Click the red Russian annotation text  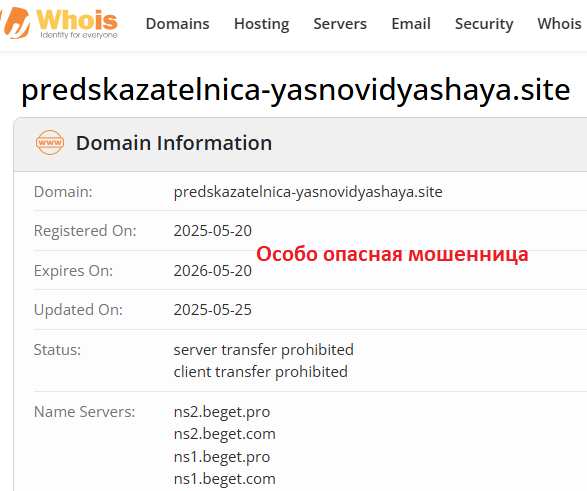tap(392, 254)
